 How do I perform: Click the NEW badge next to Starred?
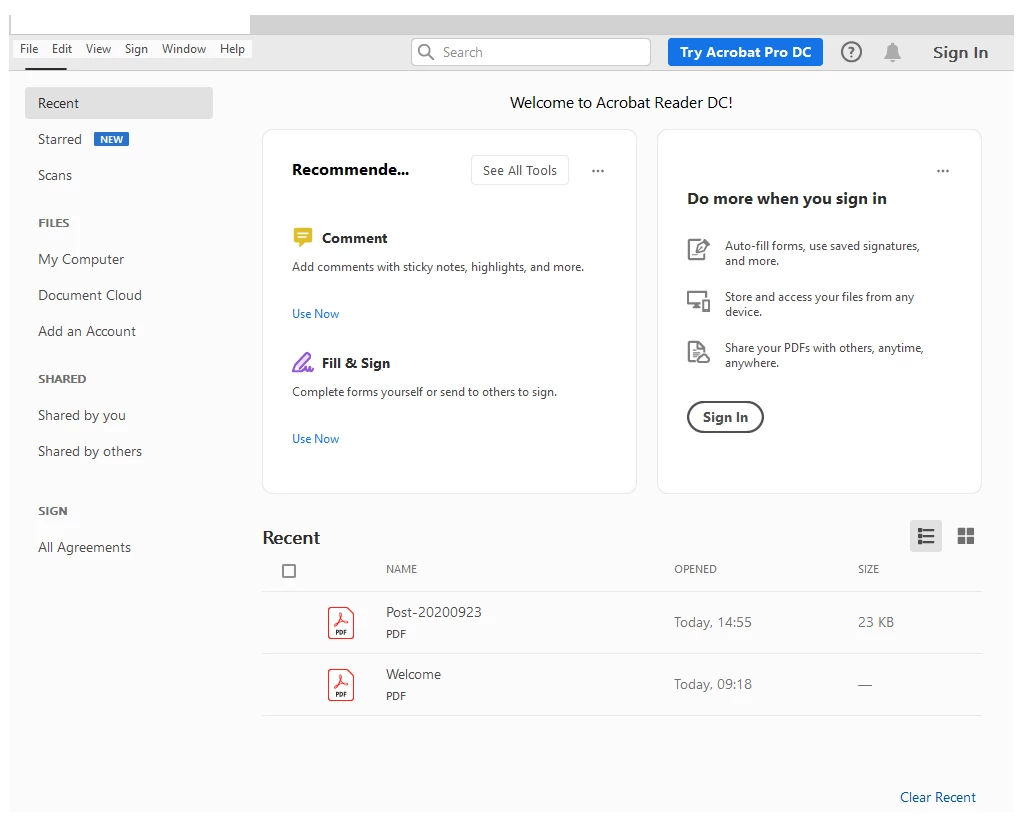[111, 139]
